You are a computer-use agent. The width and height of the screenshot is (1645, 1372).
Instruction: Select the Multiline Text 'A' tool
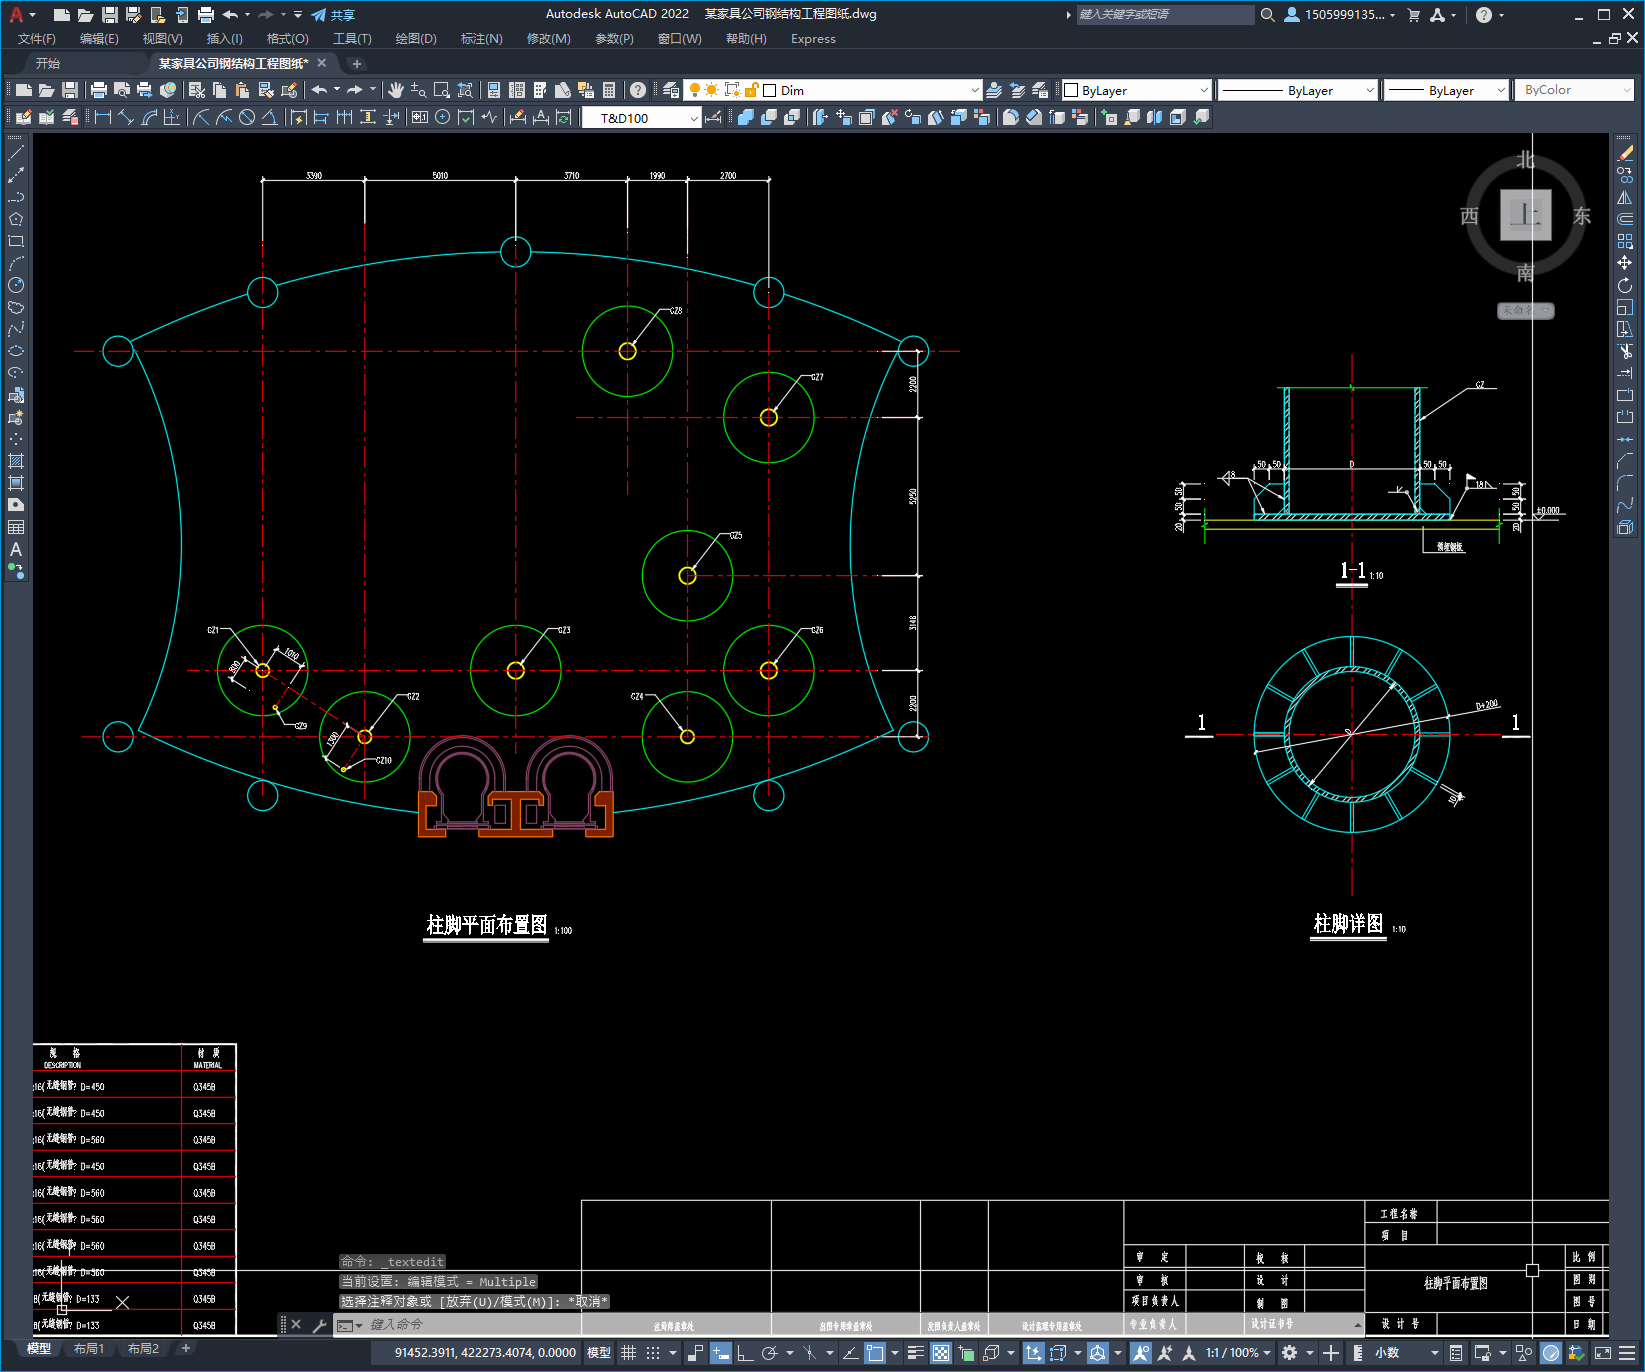coord(16,549)
